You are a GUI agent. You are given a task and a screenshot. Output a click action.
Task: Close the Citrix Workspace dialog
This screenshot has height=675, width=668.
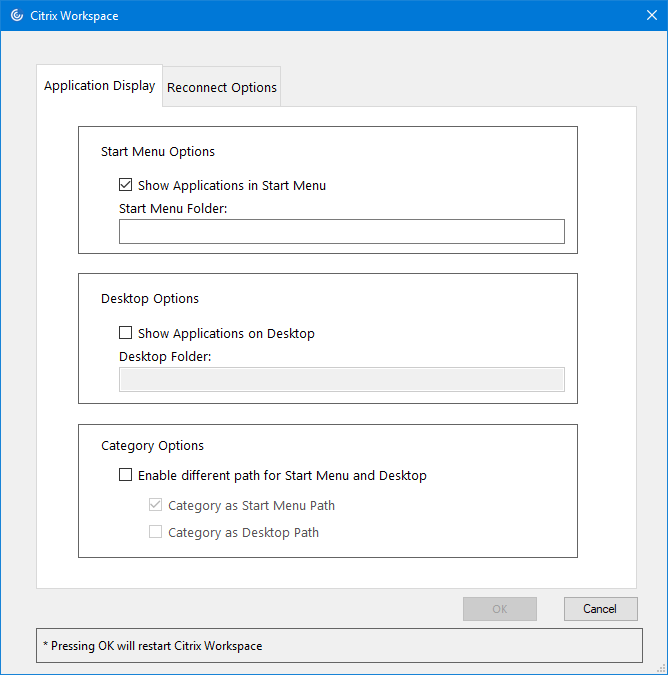tap(652, 15)
